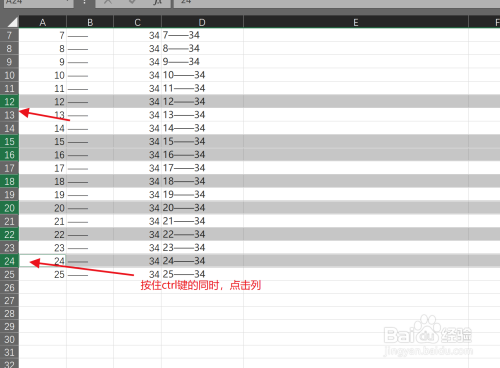Select row 10 via its header

[9, 75]
